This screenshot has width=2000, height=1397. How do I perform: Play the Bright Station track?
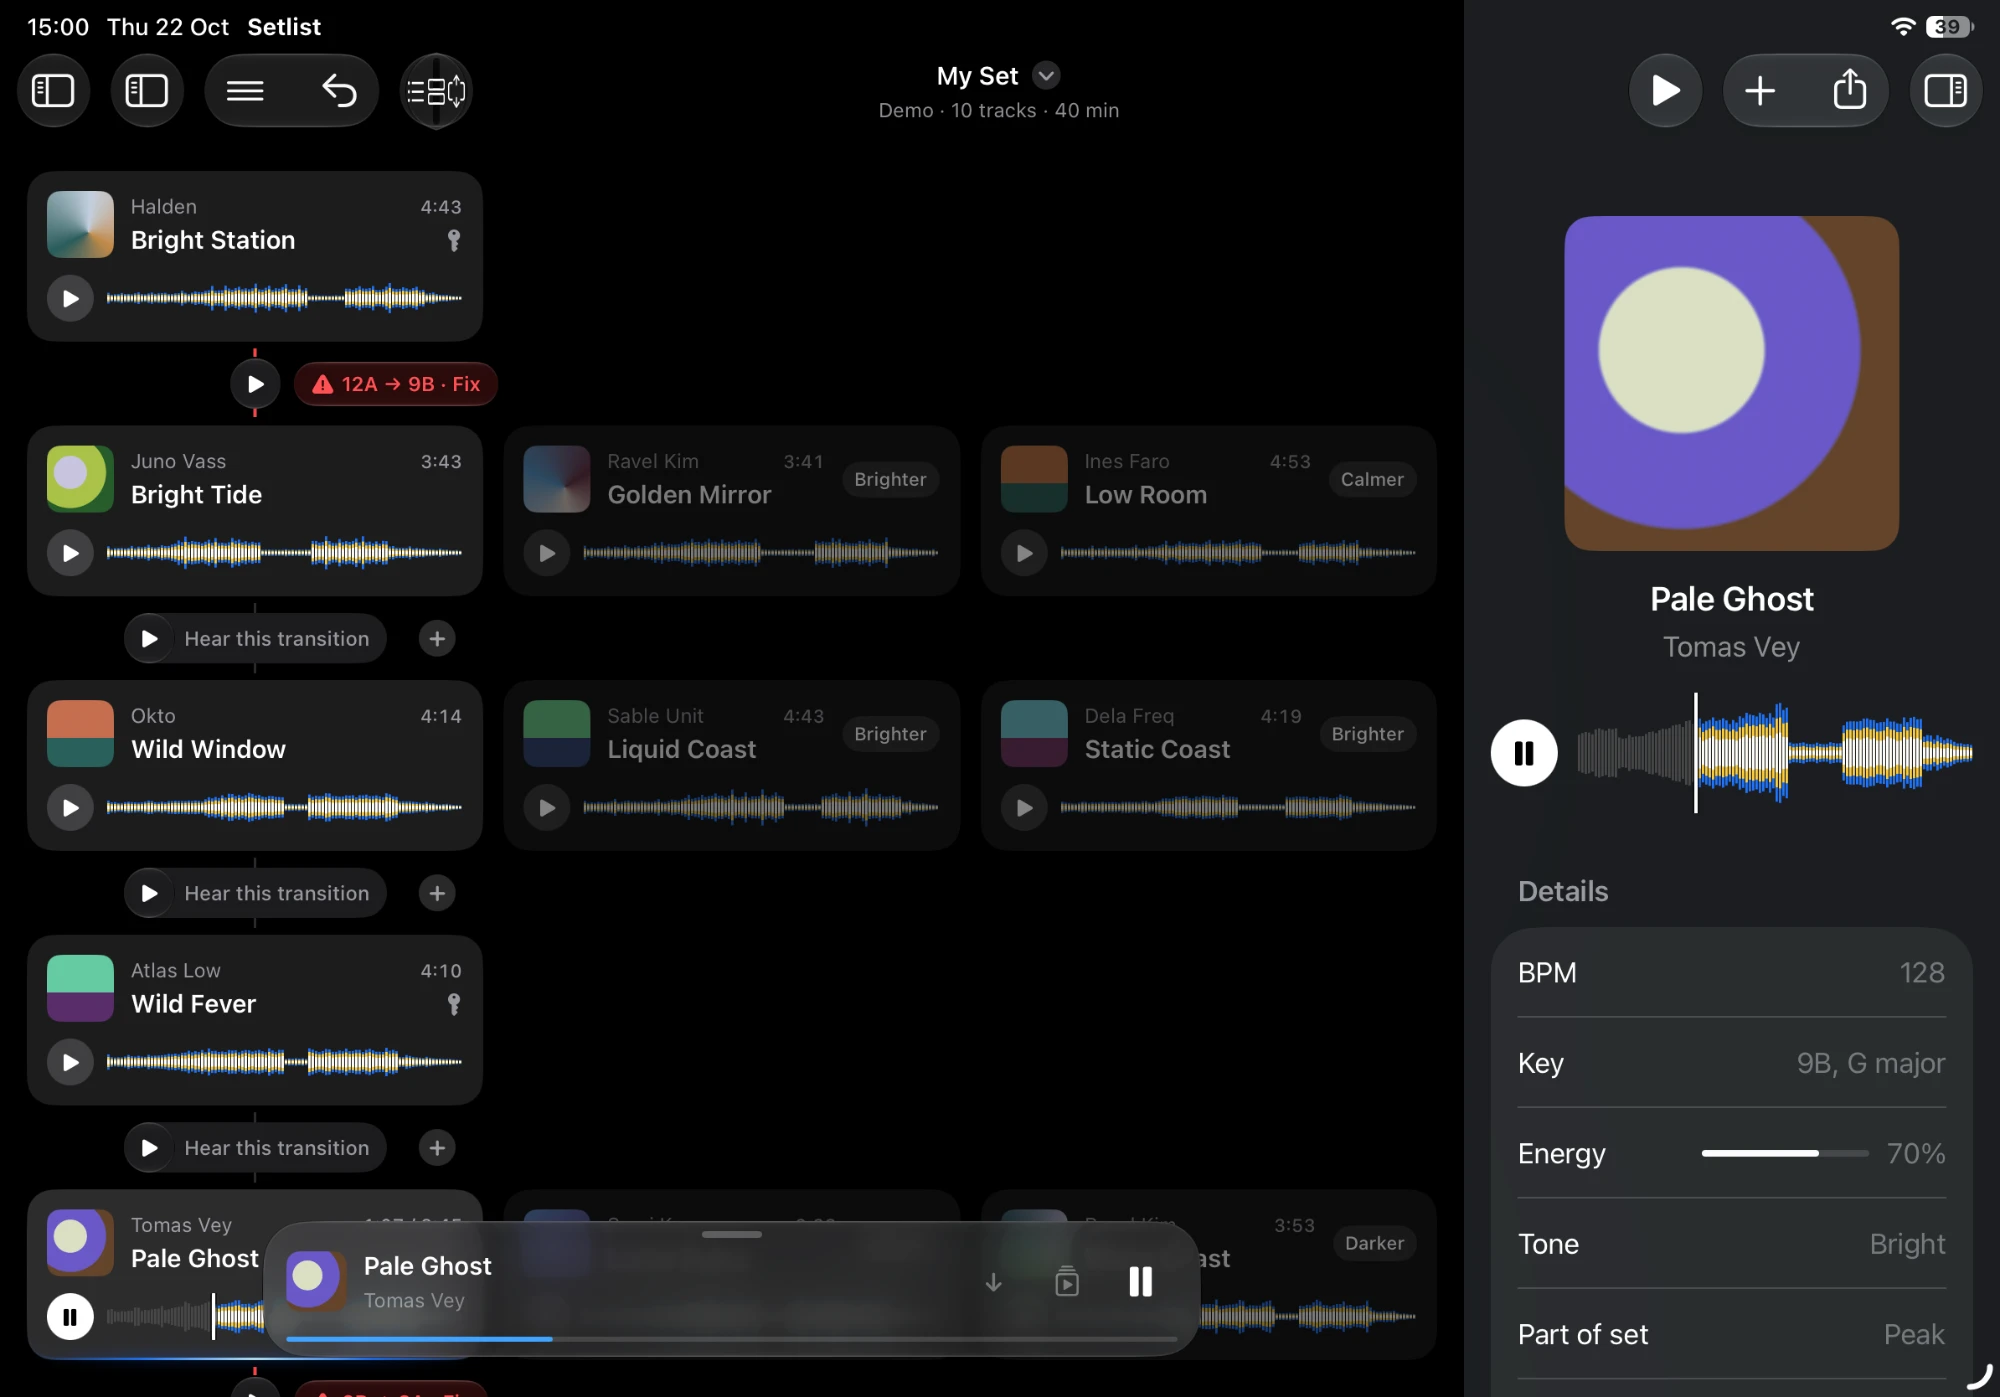(70, 298)
